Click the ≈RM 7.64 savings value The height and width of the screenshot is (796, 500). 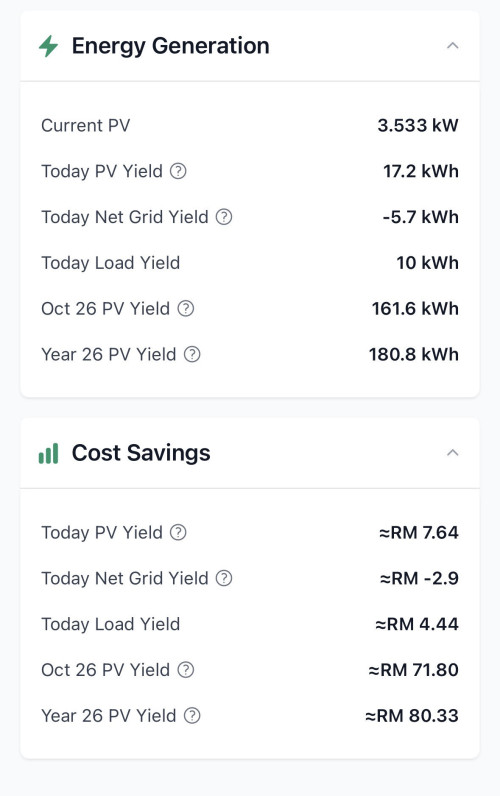419,532
